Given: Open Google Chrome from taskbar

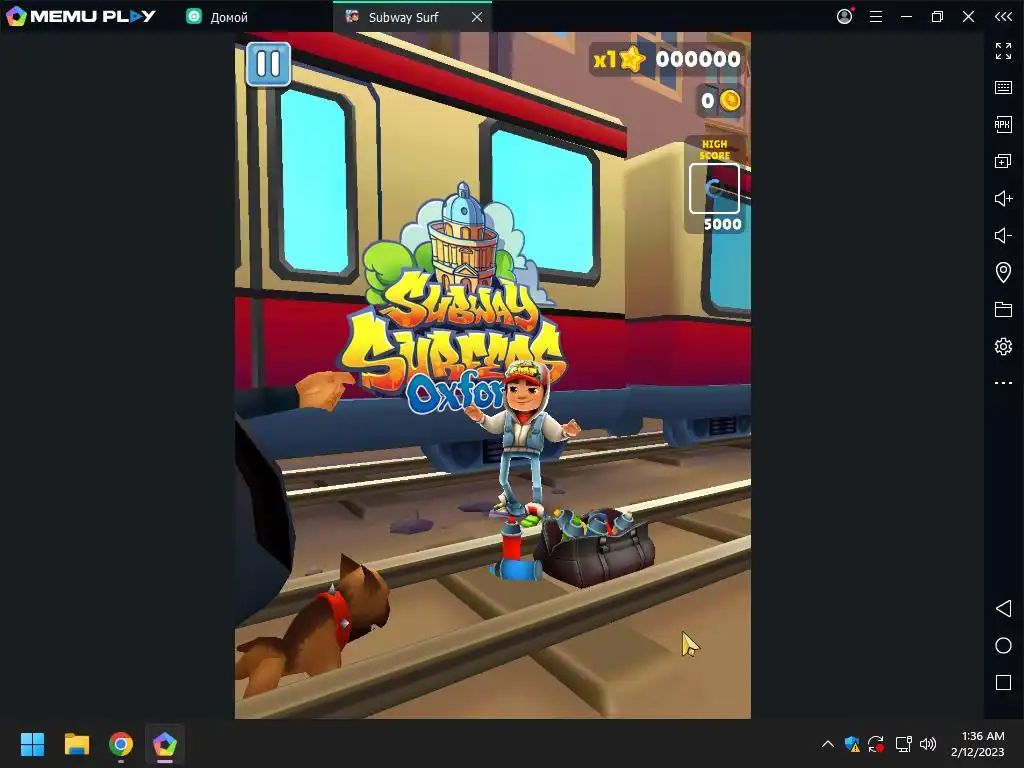Looking at the screenshot, I should coord(121,744).
